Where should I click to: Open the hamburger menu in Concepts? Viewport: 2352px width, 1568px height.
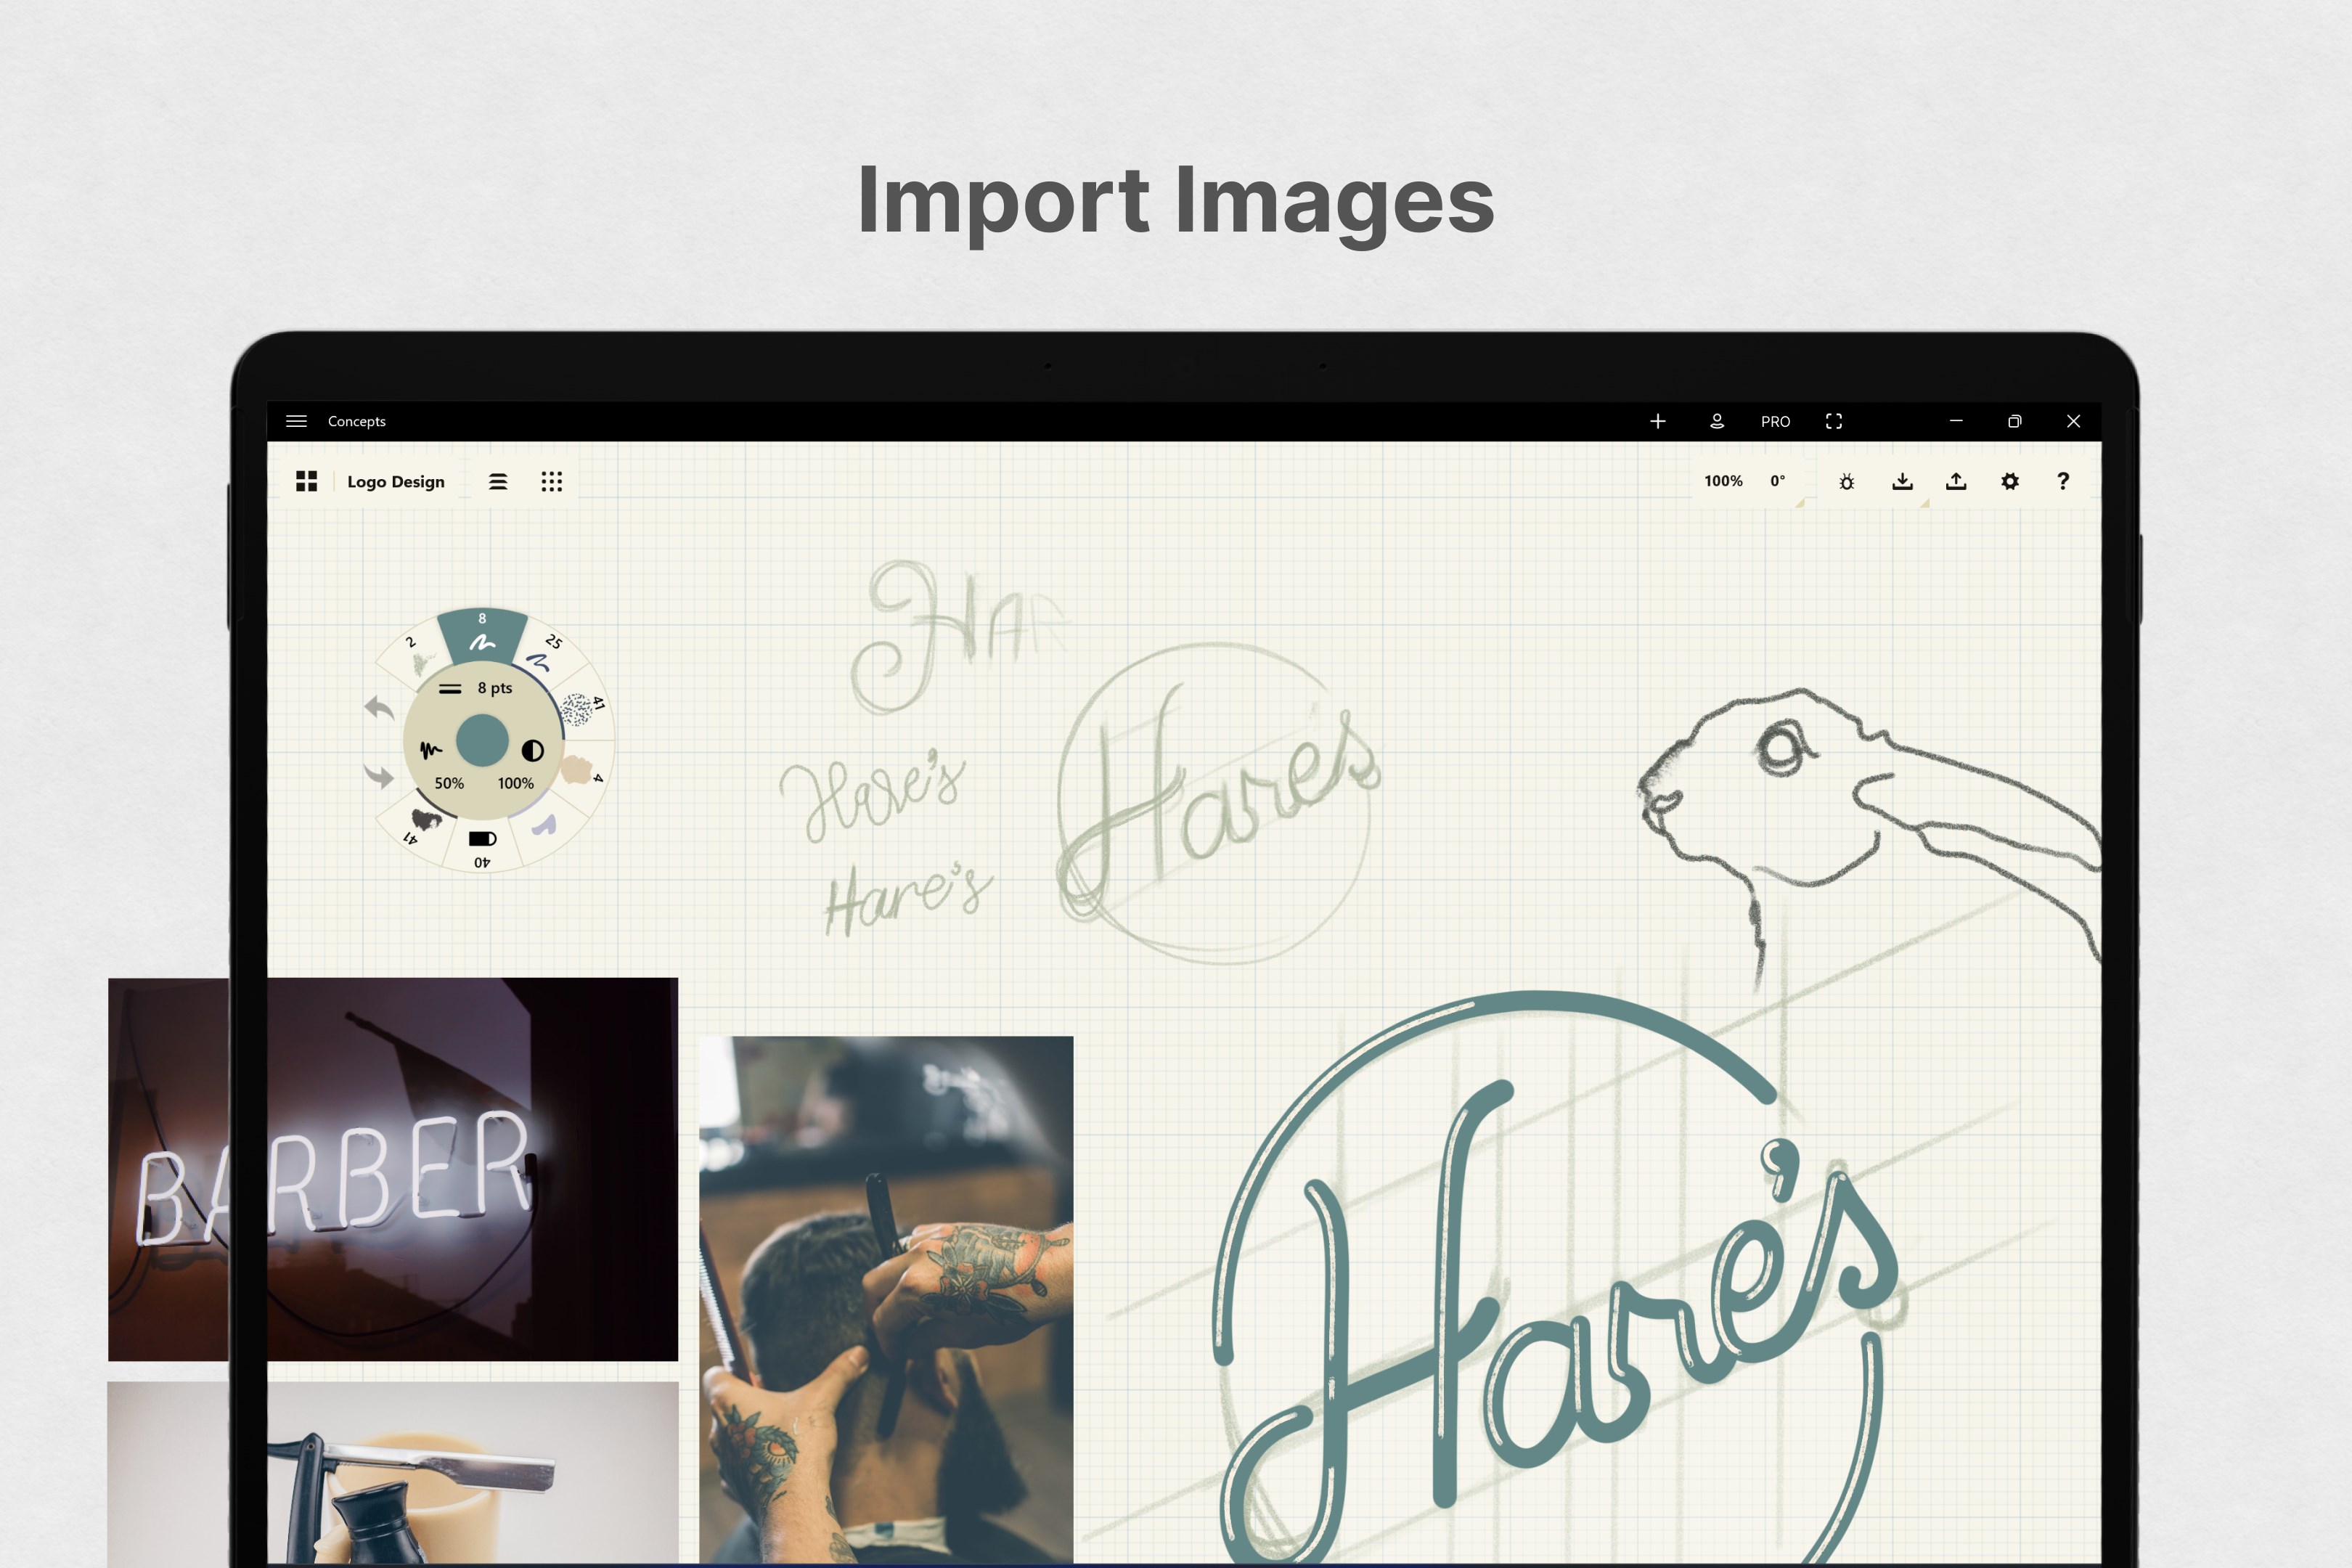point(296,421)
